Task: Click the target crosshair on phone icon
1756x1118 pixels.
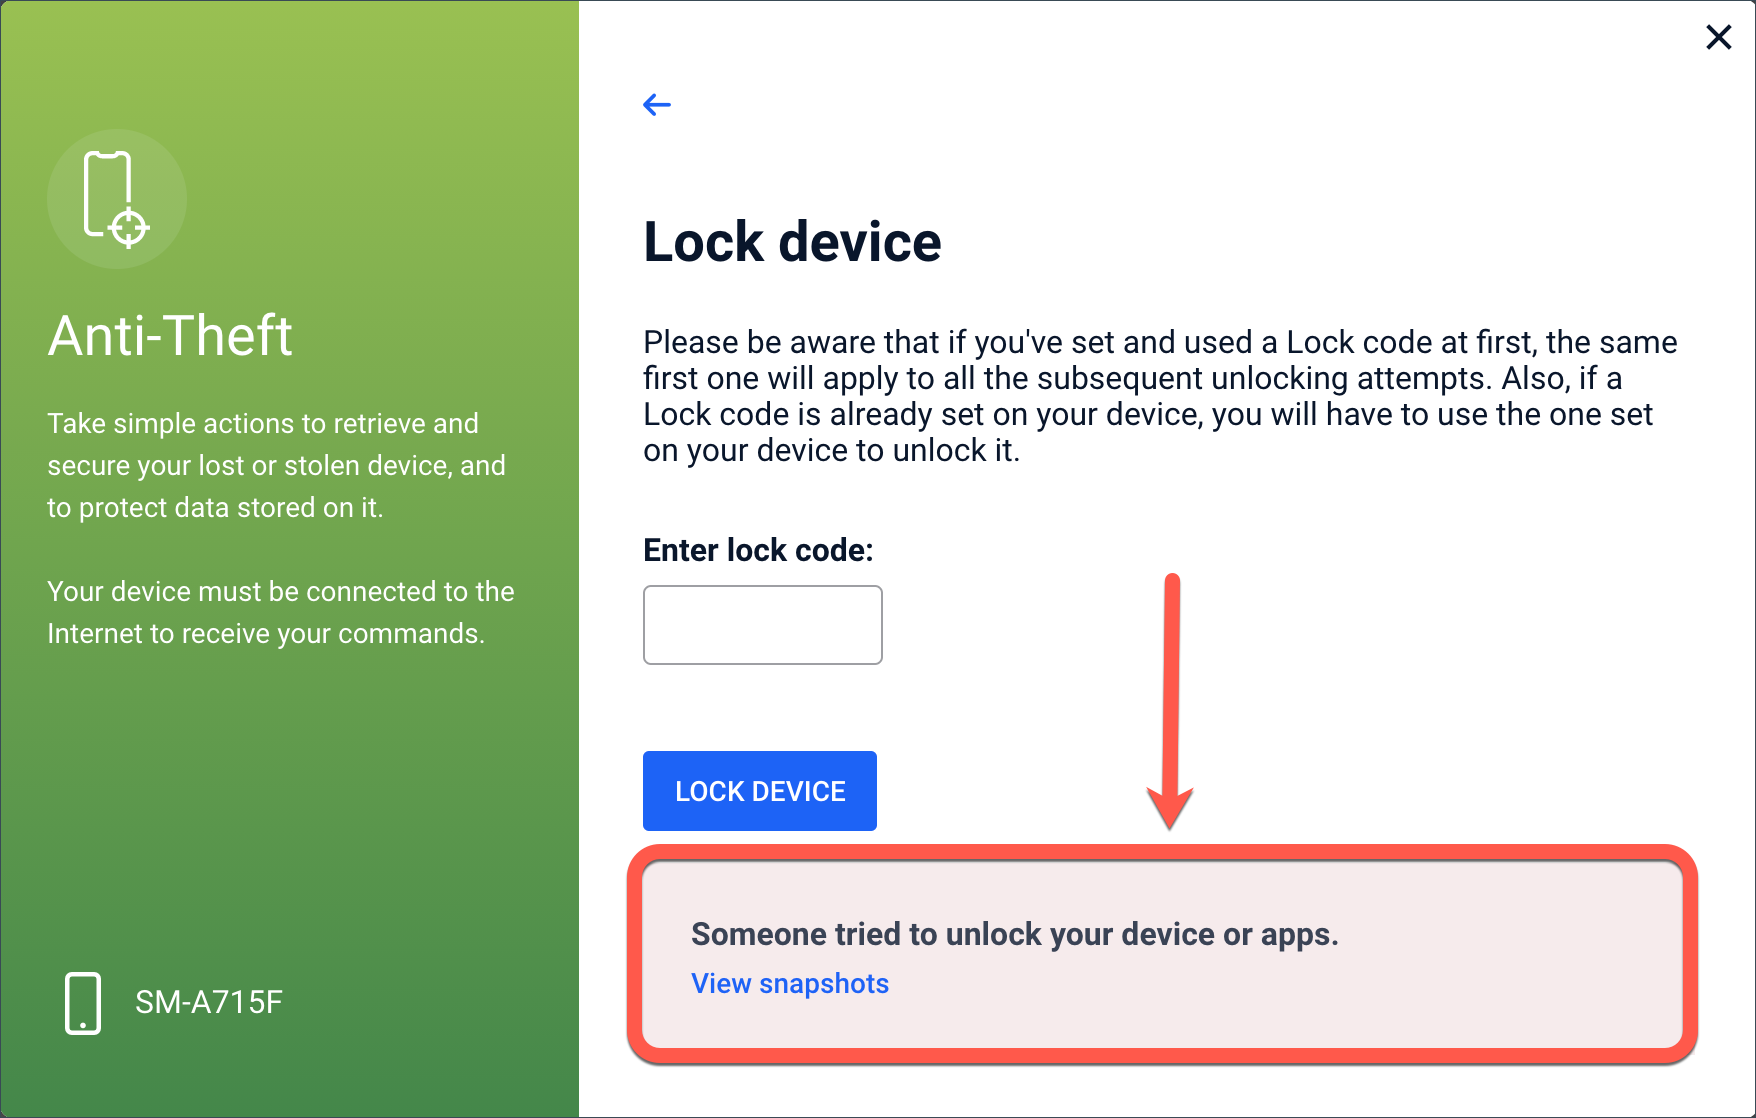Action: pyautogui.click(x=129, y=228)
